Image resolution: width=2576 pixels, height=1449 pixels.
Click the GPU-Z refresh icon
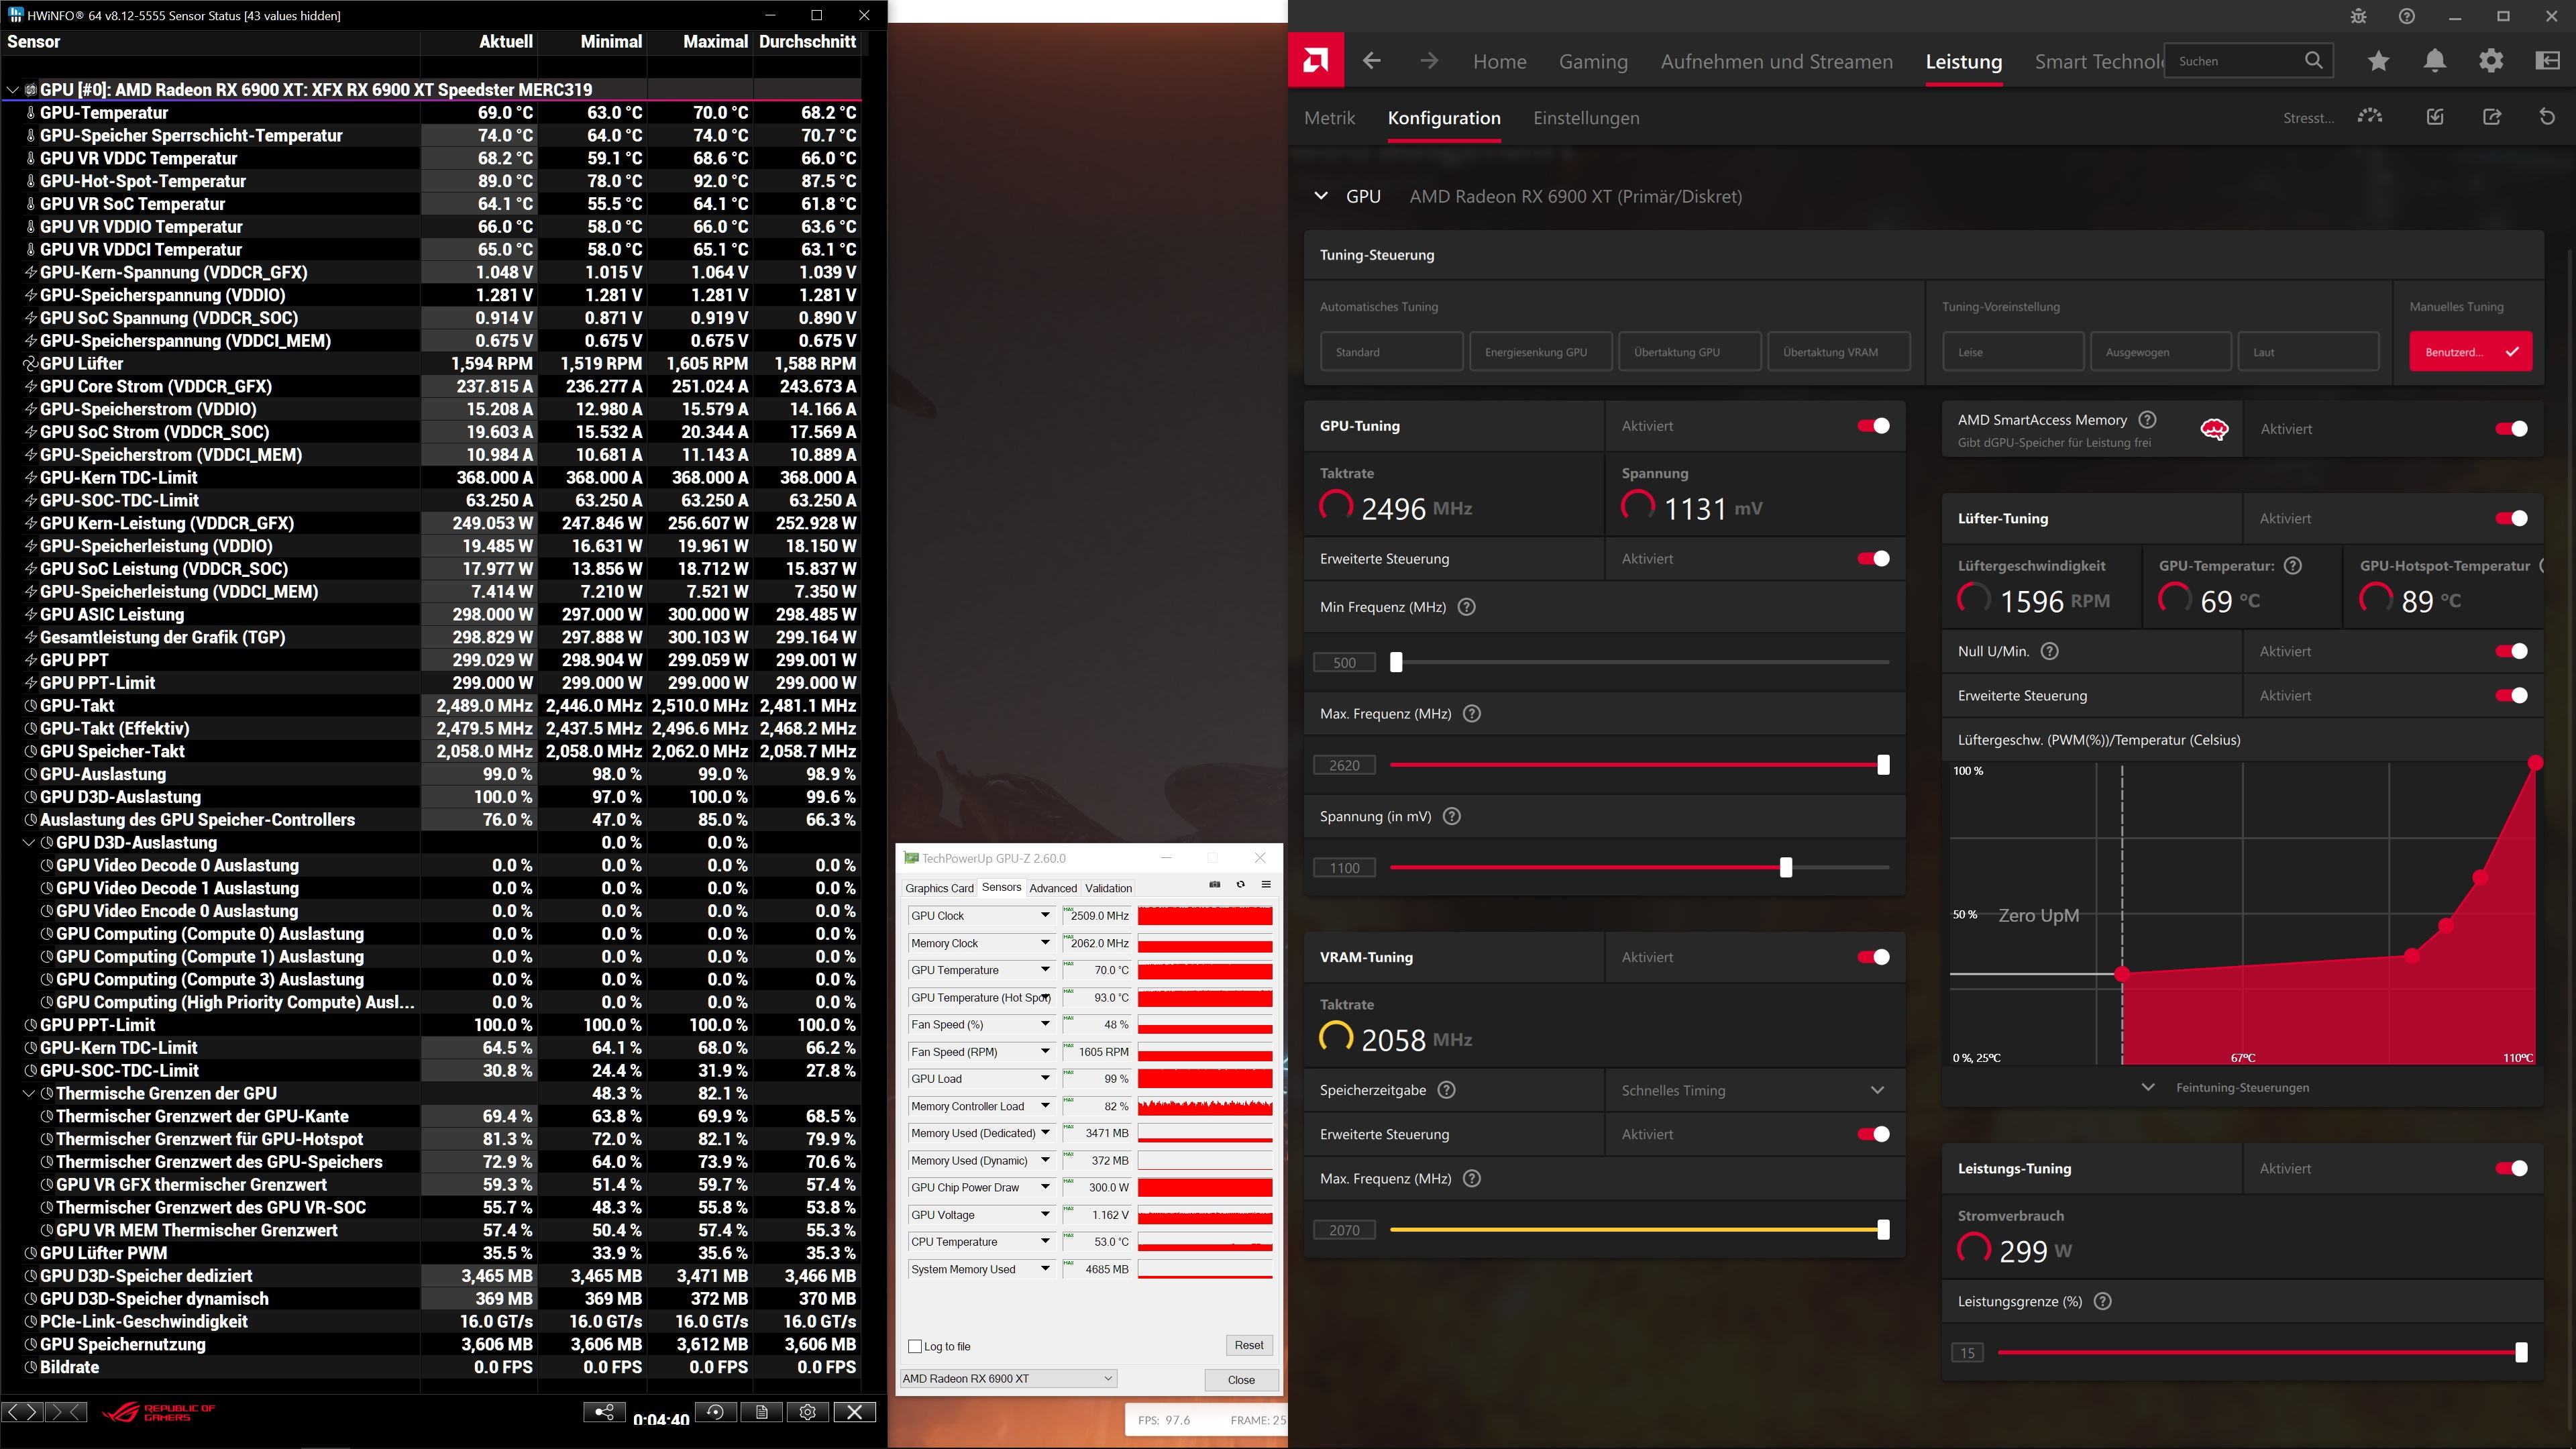point(1240,885)
